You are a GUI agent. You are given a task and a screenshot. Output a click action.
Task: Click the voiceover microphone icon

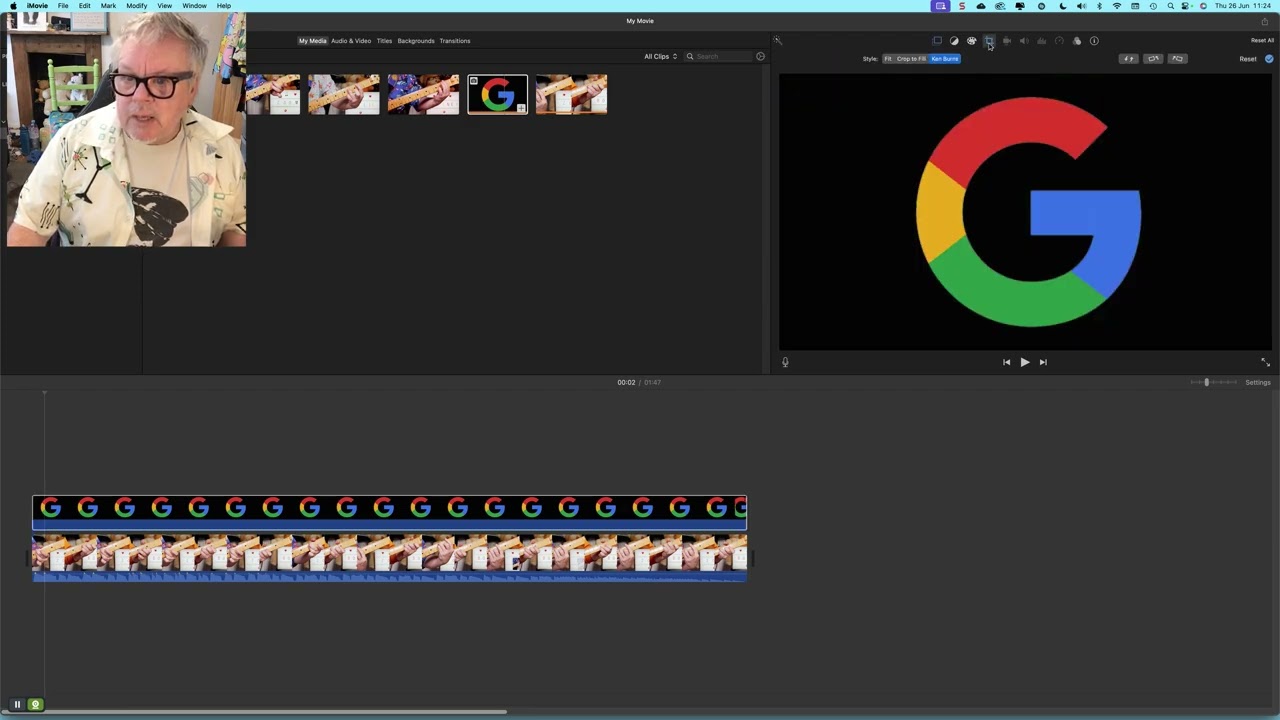tap(785, 362)
